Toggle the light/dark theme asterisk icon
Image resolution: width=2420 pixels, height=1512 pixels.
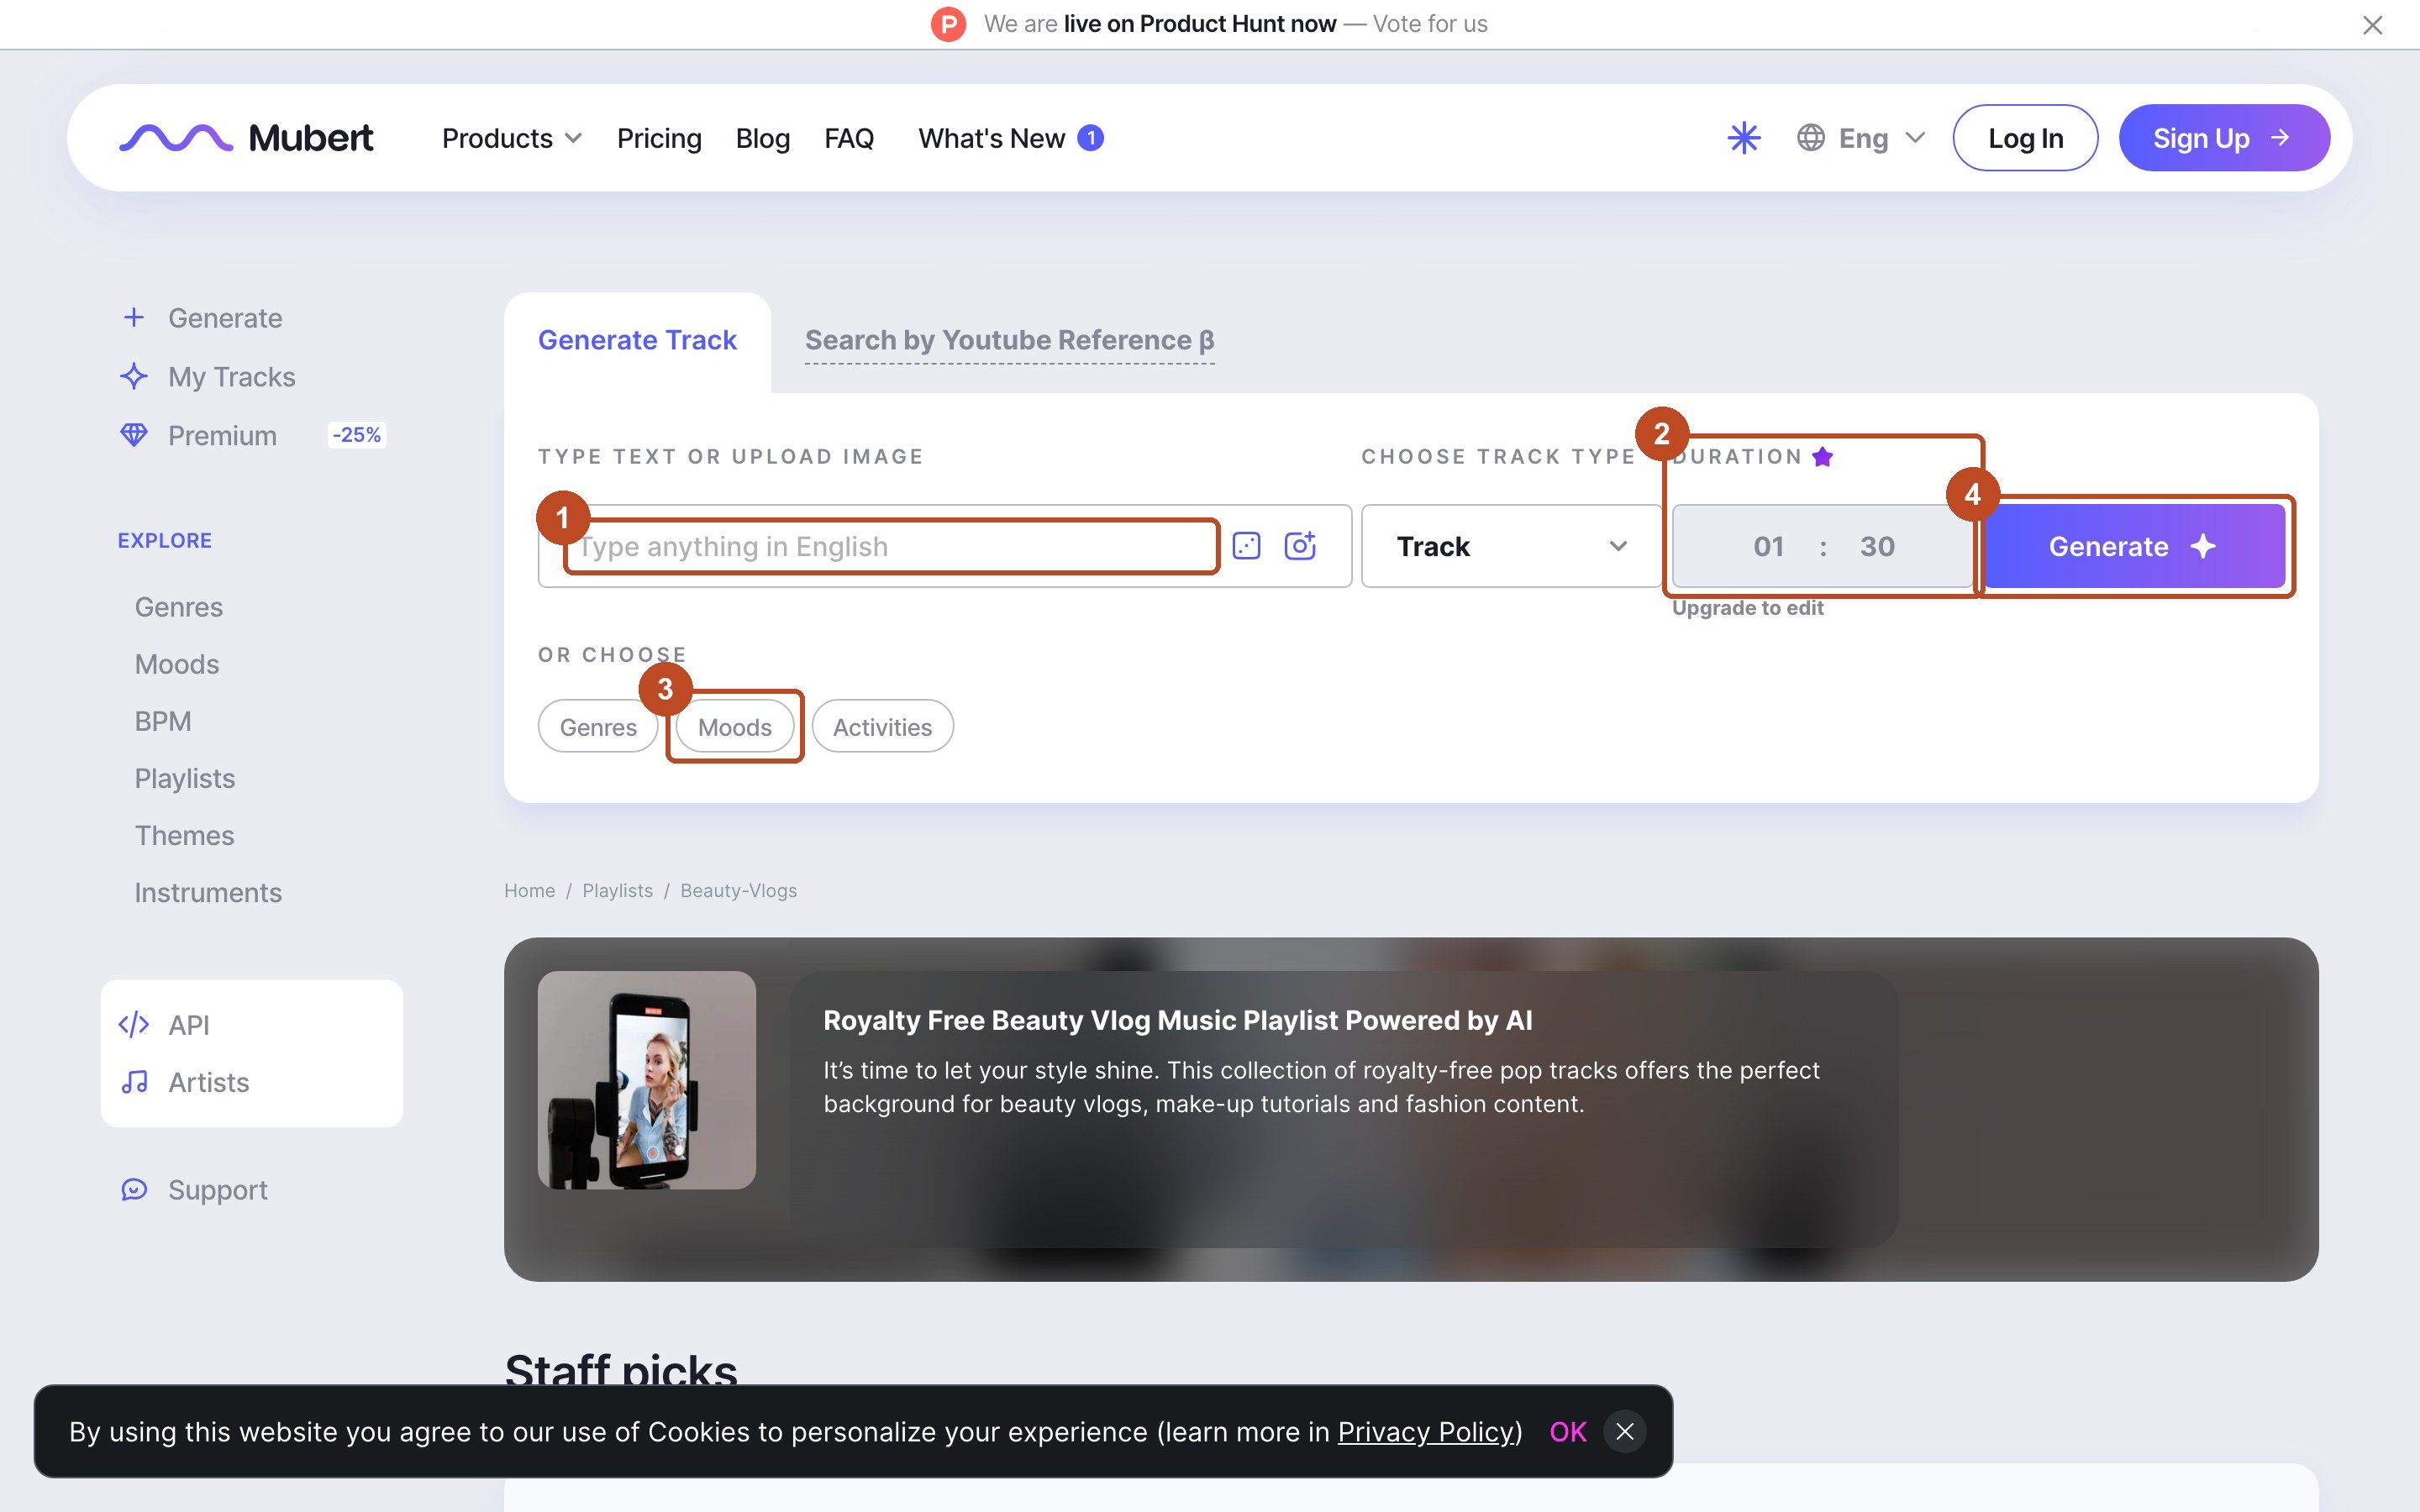[x=1744, y=138]
